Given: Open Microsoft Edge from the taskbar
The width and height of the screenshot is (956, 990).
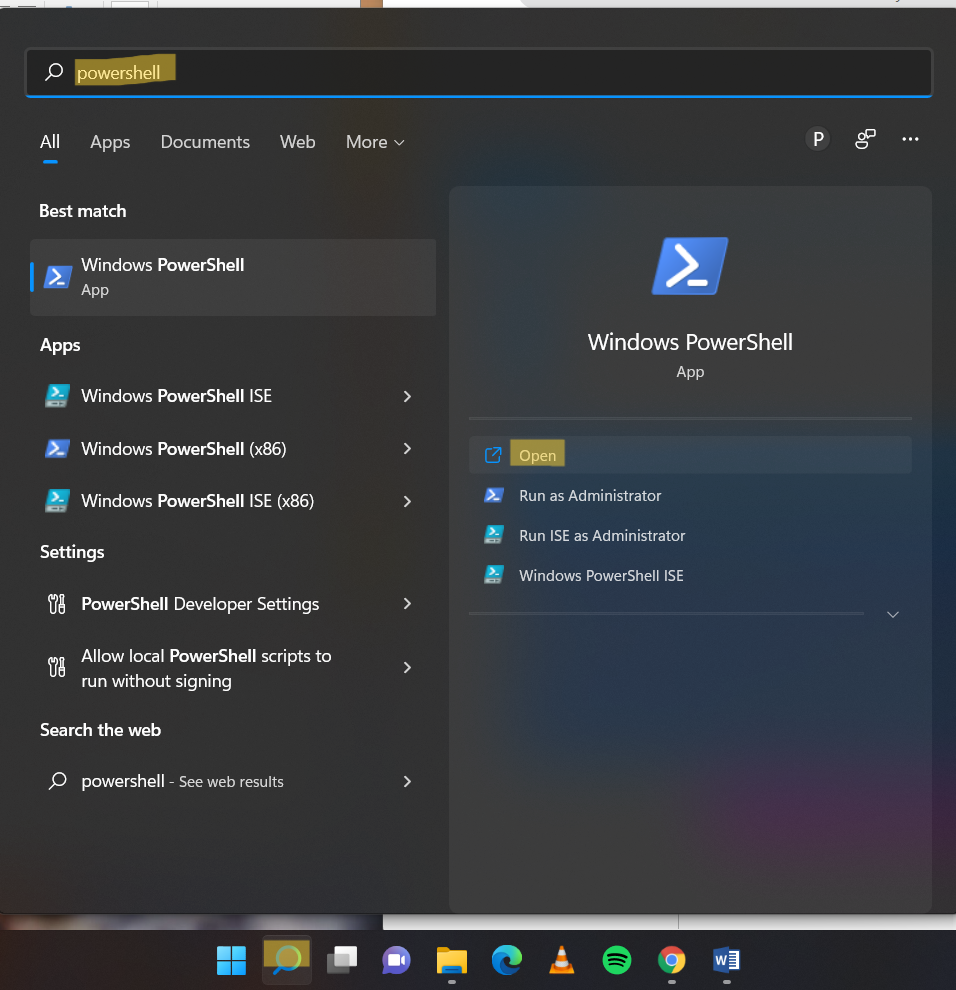Looking at the screenshot, I should pyautogui.click(x=507, y=961).
